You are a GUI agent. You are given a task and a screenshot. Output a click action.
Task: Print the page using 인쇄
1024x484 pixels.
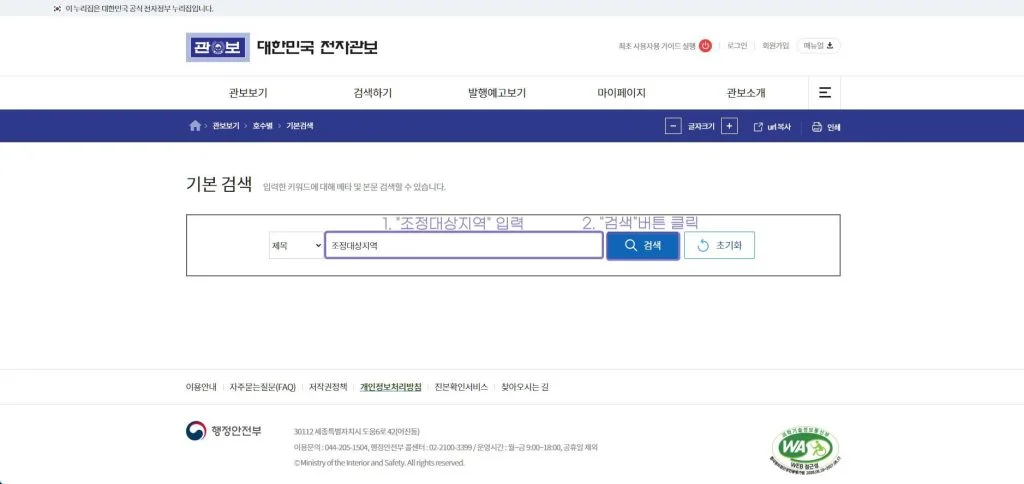pyautogui.click(x=826, y=127)
